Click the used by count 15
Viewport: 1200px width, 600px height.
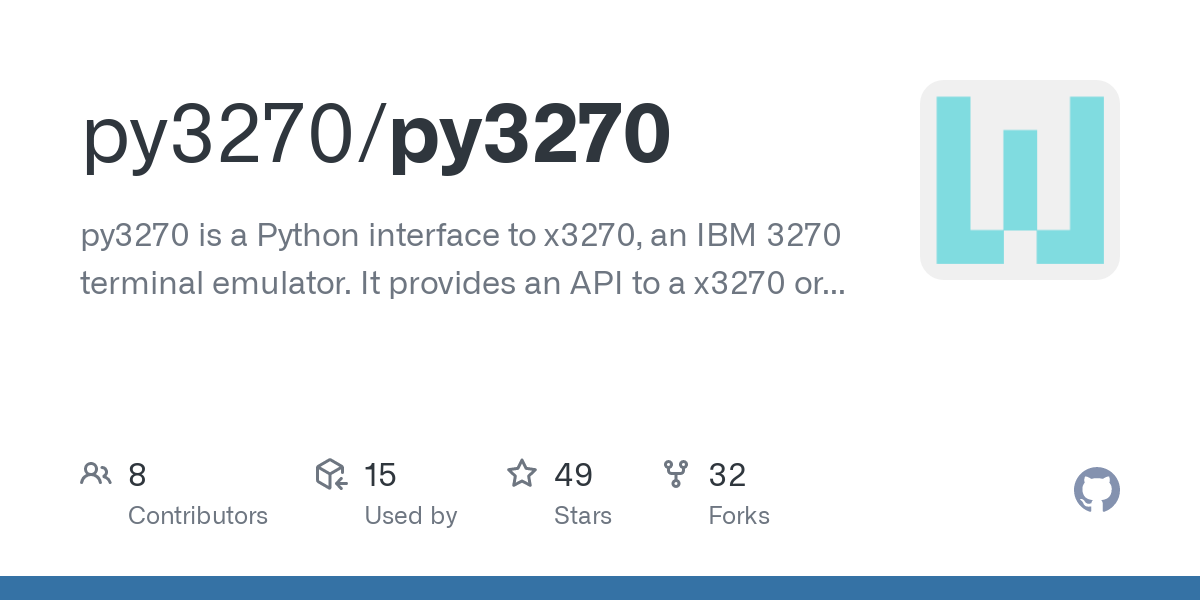click(380, 474)
